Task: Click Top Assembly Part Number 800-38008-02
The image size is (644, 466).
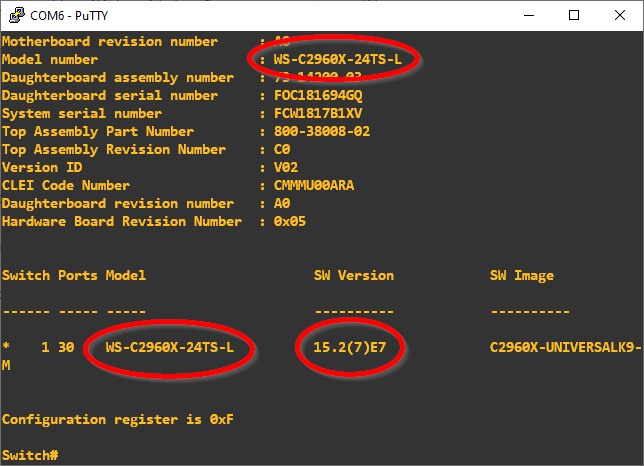Action: (322, 131)
